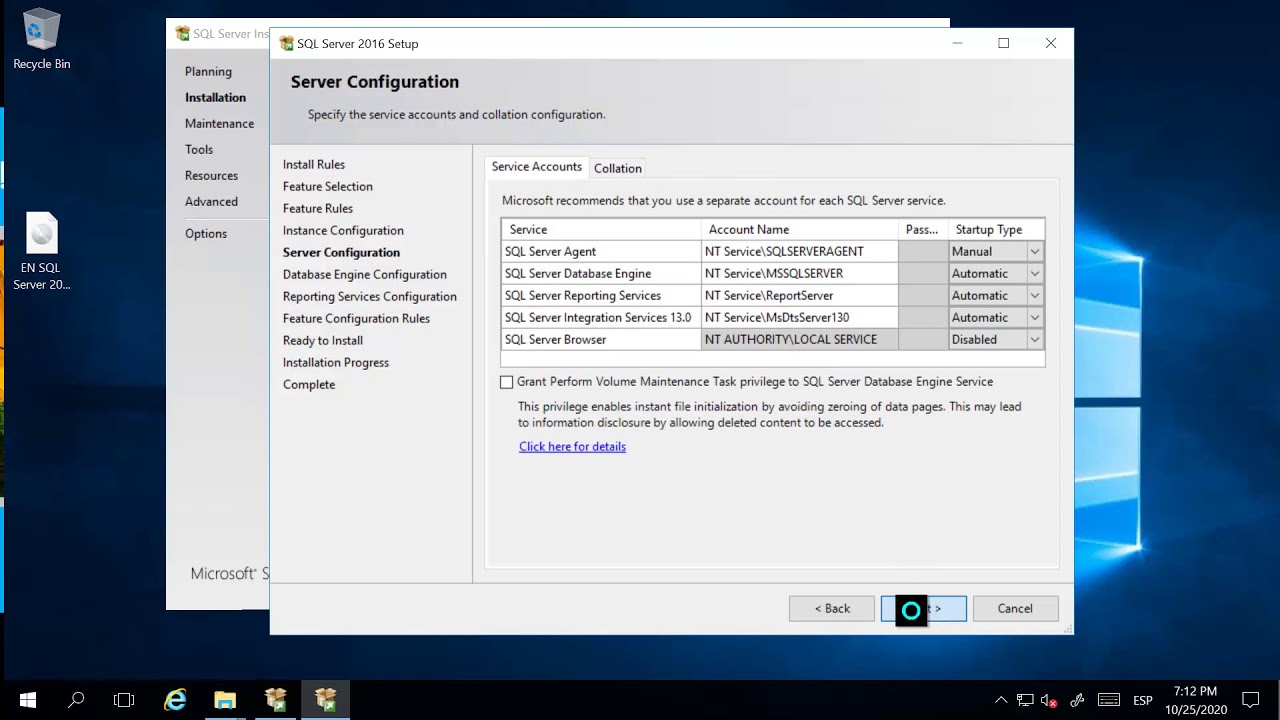Image resolution: width=1280 pixels, height=720 pixels.
Task: Switch to the active SQL Server 2016 Setup taskbar icon
Action: click(326, 700)
